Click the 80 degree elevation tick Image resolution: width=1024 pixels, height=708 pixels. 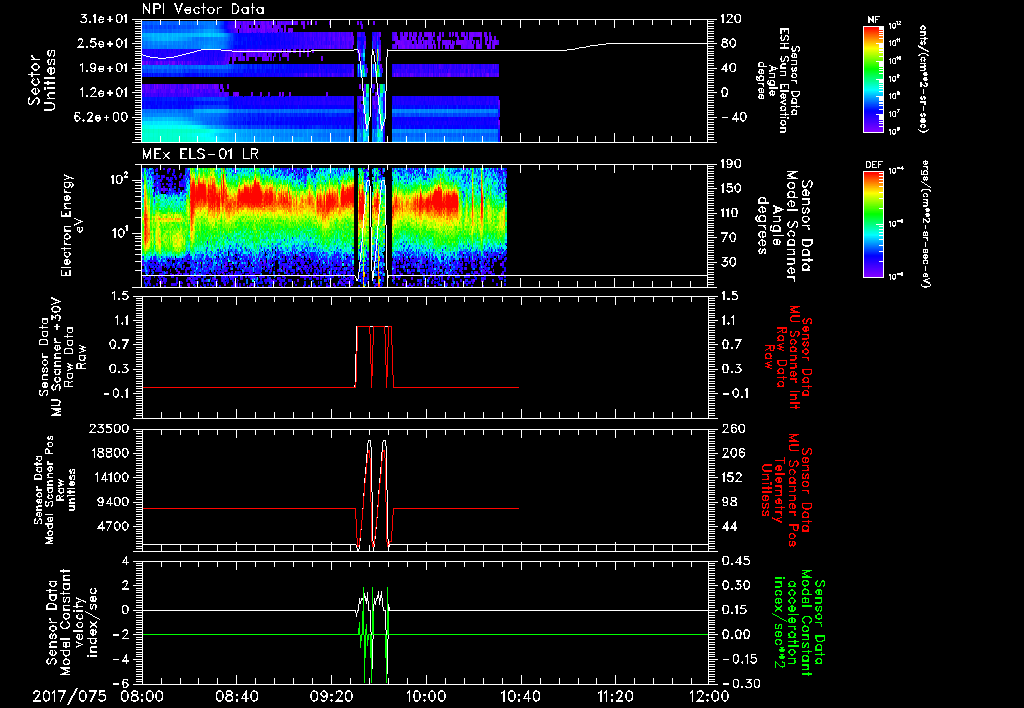point(728,43)
